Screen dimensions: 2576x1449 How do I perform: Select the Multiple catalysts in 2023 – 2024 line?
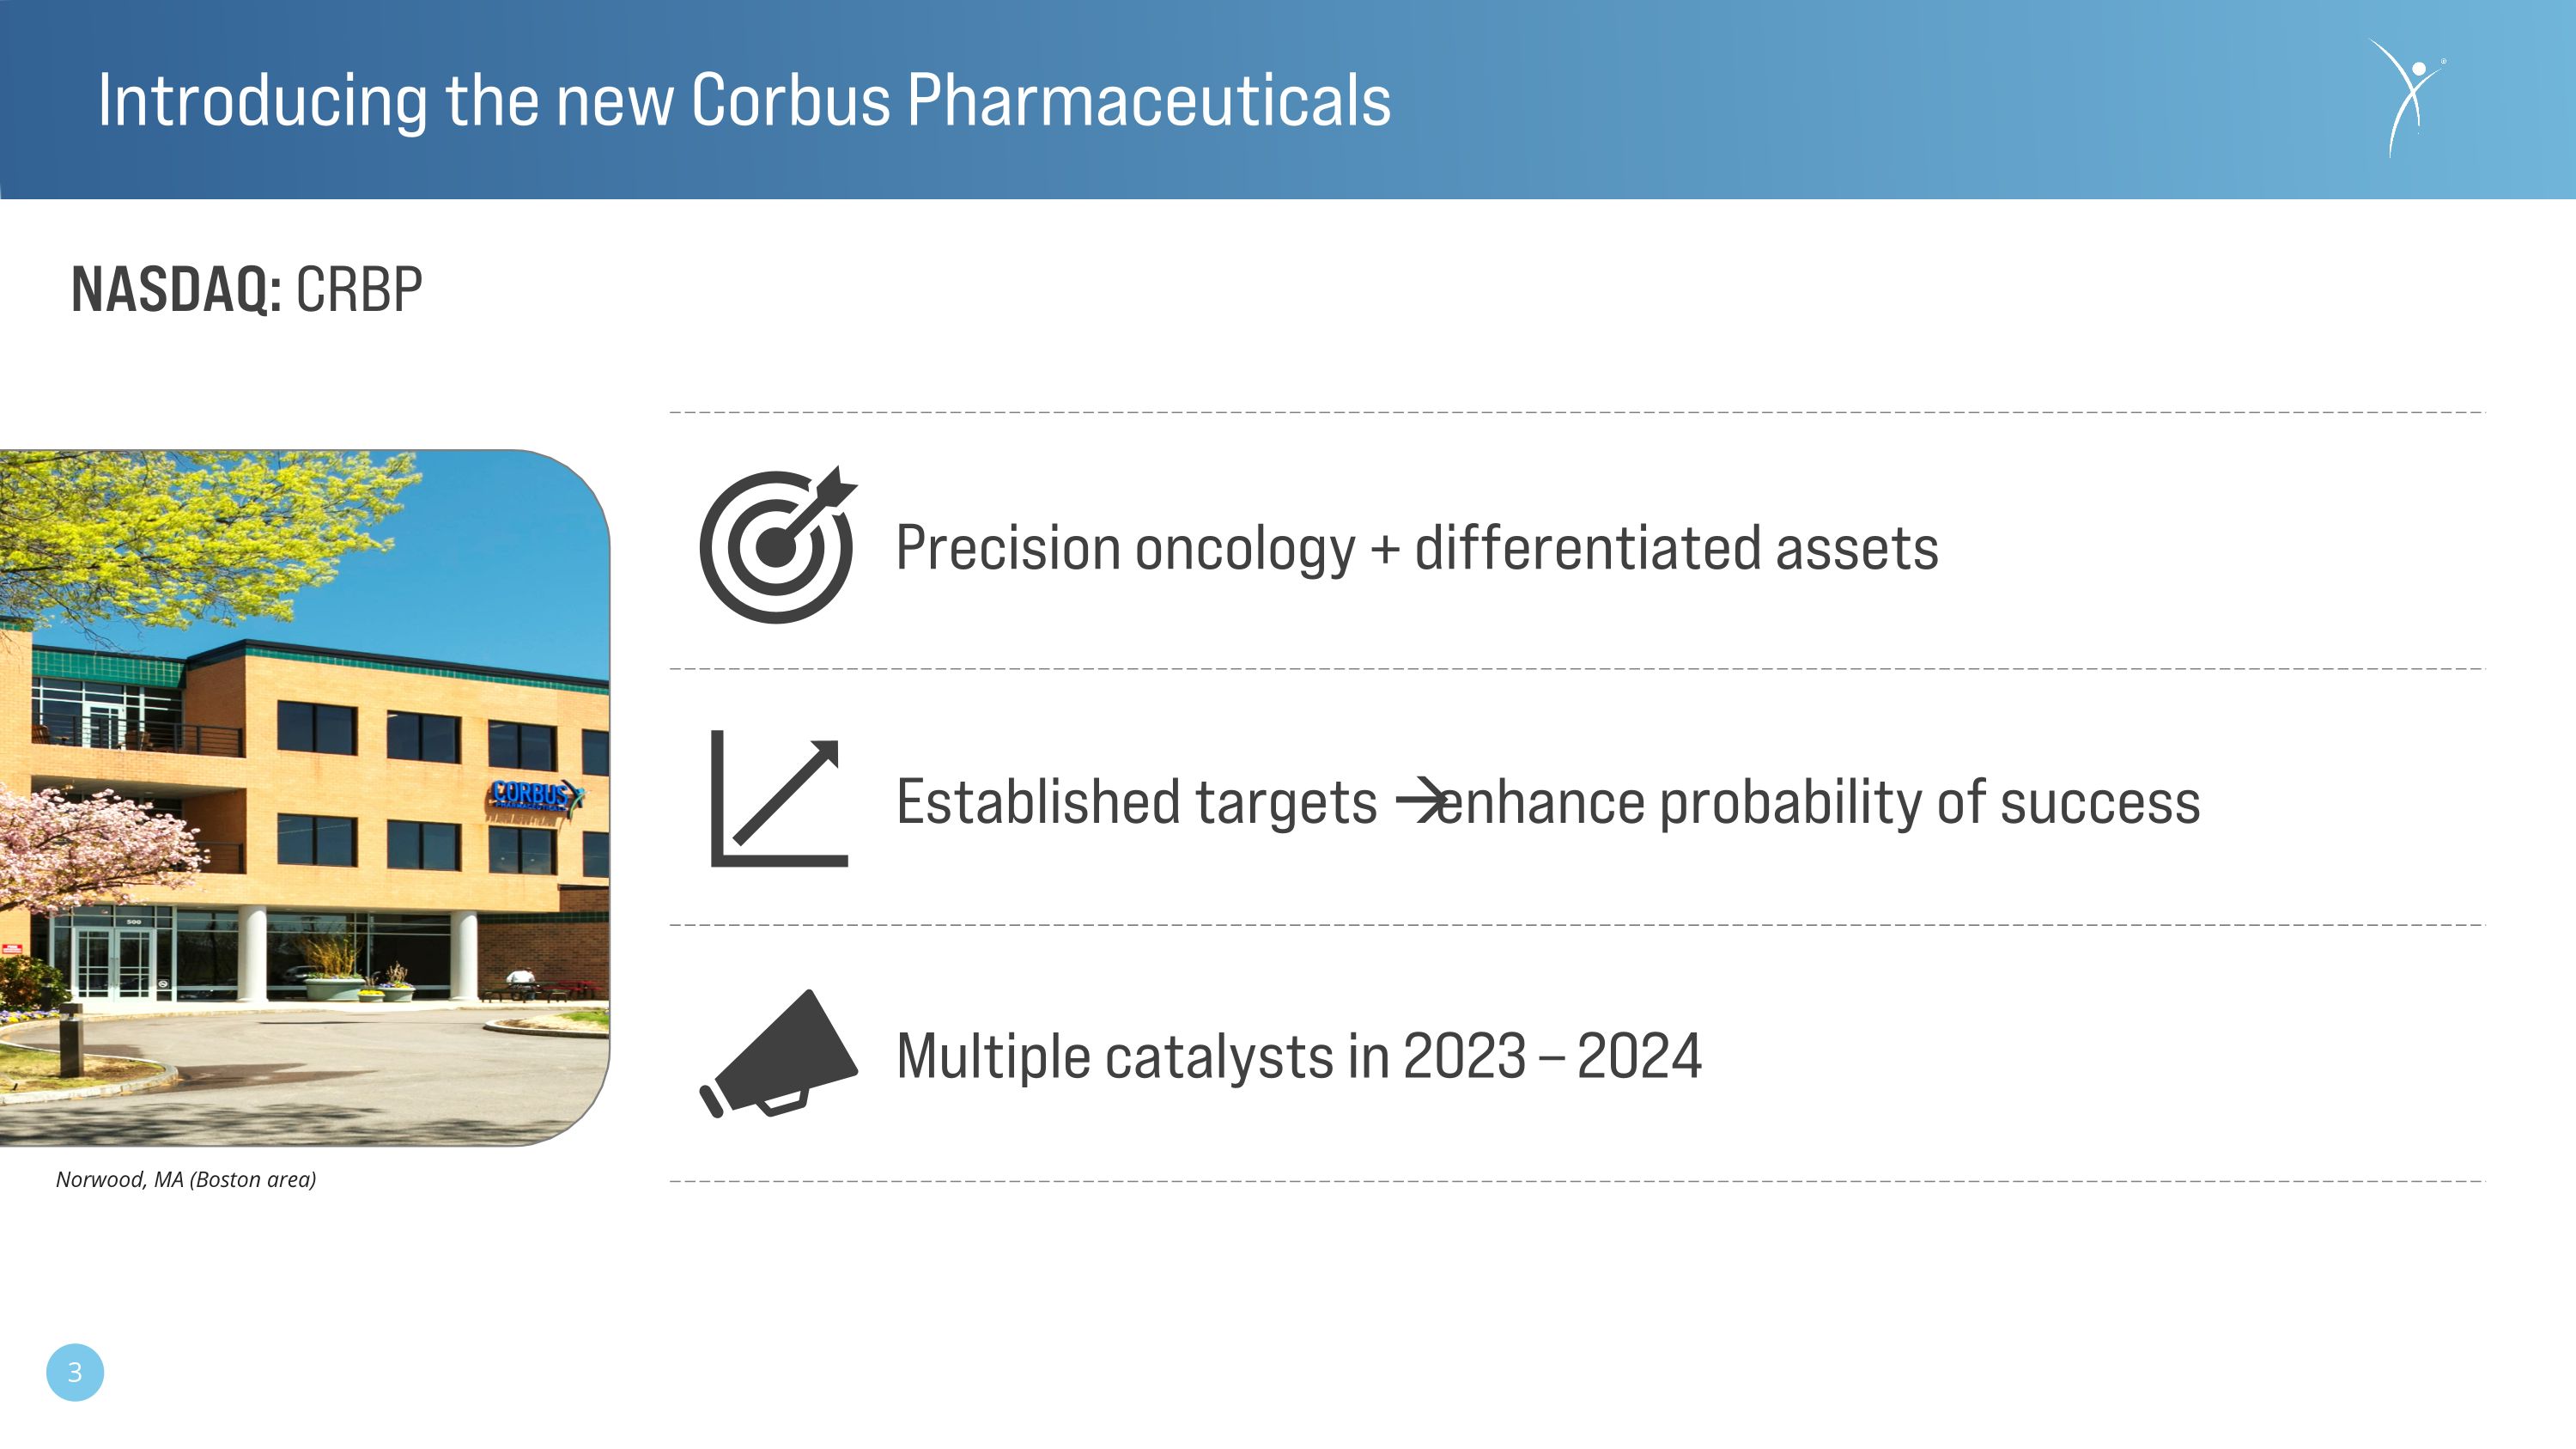(x=1299, y=1057)
